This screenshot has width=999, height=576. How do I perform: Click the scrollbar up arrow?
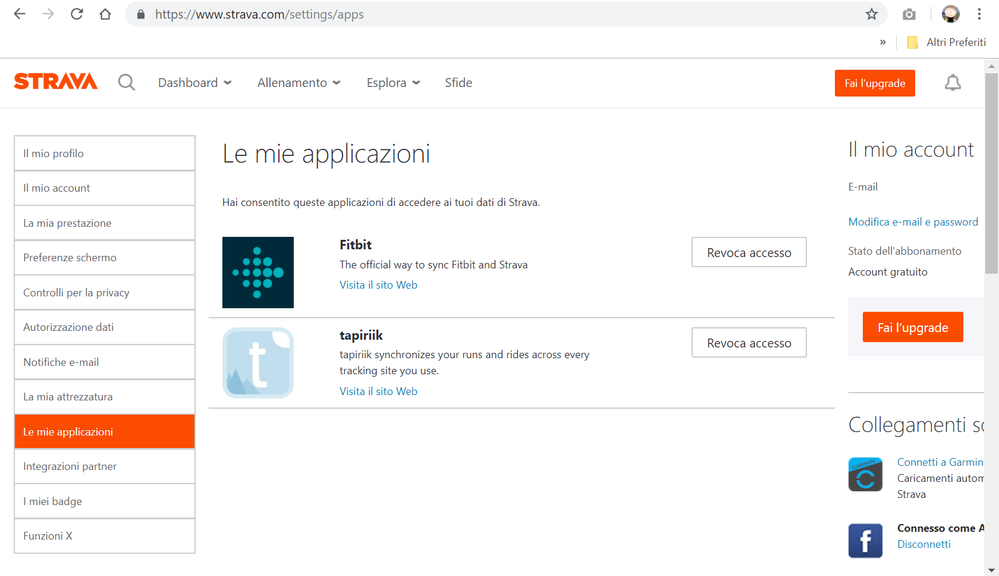991,66
